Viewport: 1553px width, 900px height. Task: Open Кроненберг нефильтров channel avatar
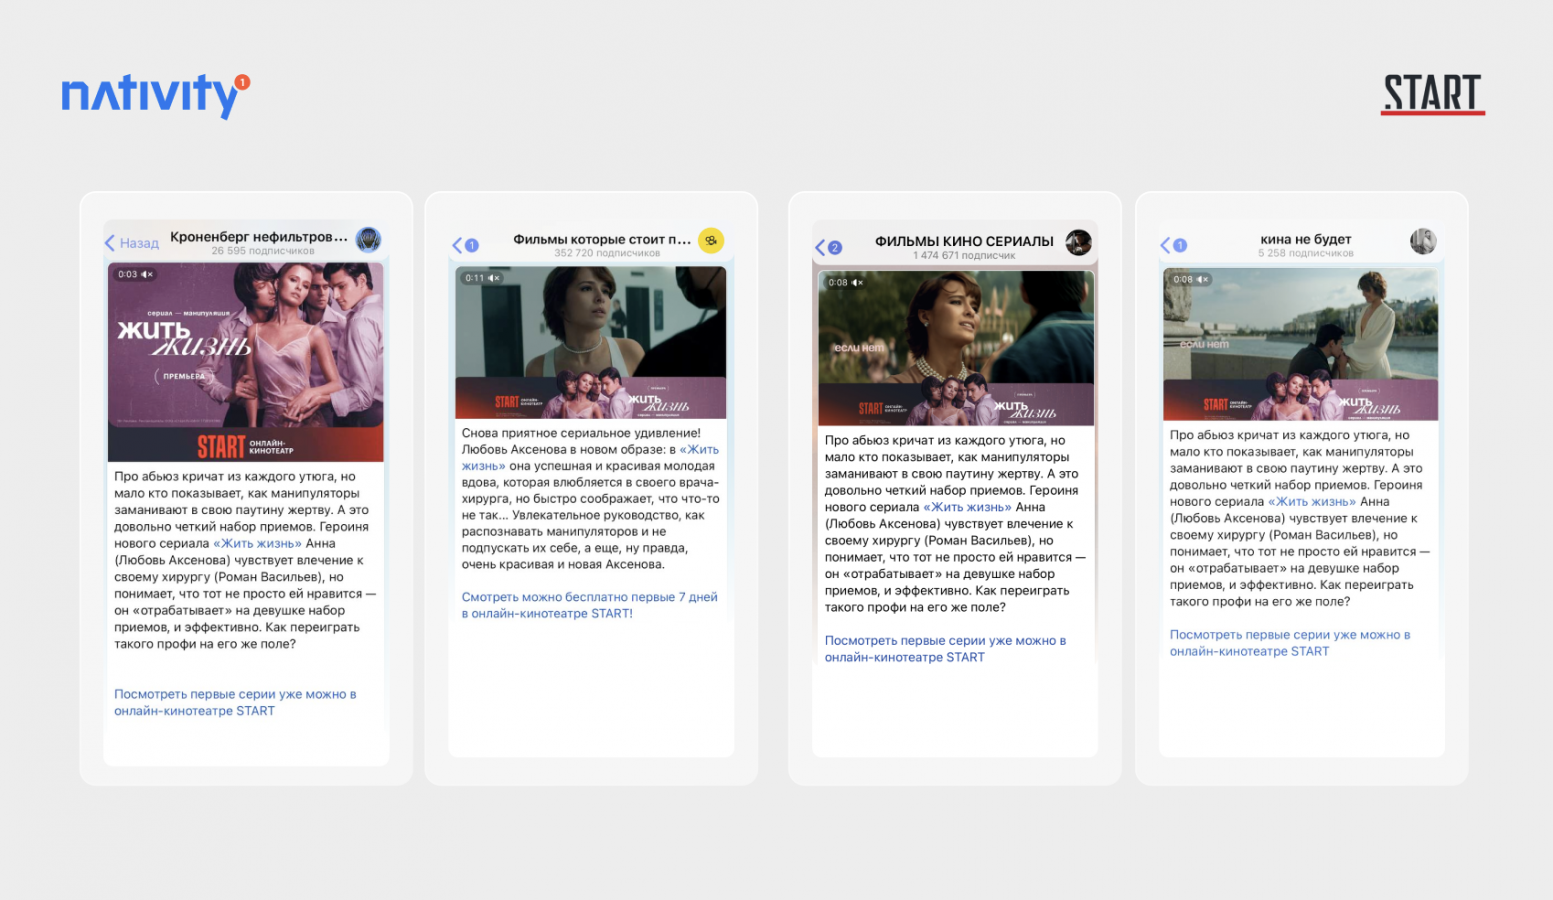pos(369,240)
